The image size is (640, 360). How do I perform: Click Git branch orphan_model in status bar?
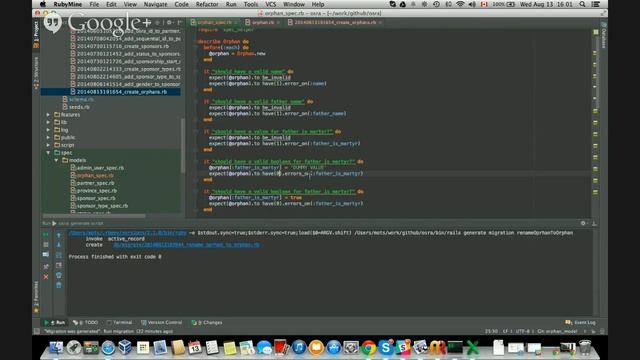pyautogui.click(x=557, y=331)
